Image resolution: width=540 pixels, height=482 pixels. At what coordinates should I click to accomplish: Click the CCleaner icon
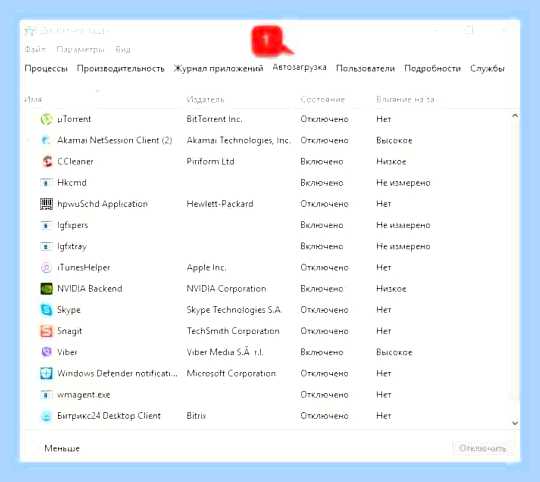click(46, 161)
